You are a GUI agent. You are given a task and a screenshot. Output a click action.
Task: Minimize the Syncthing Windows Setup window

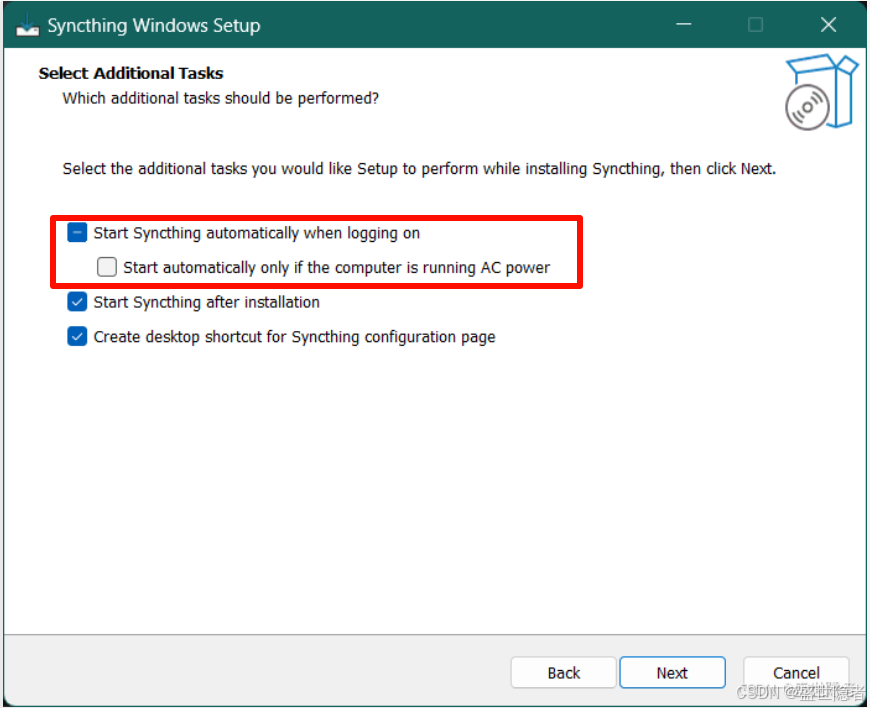coord(684,24)
